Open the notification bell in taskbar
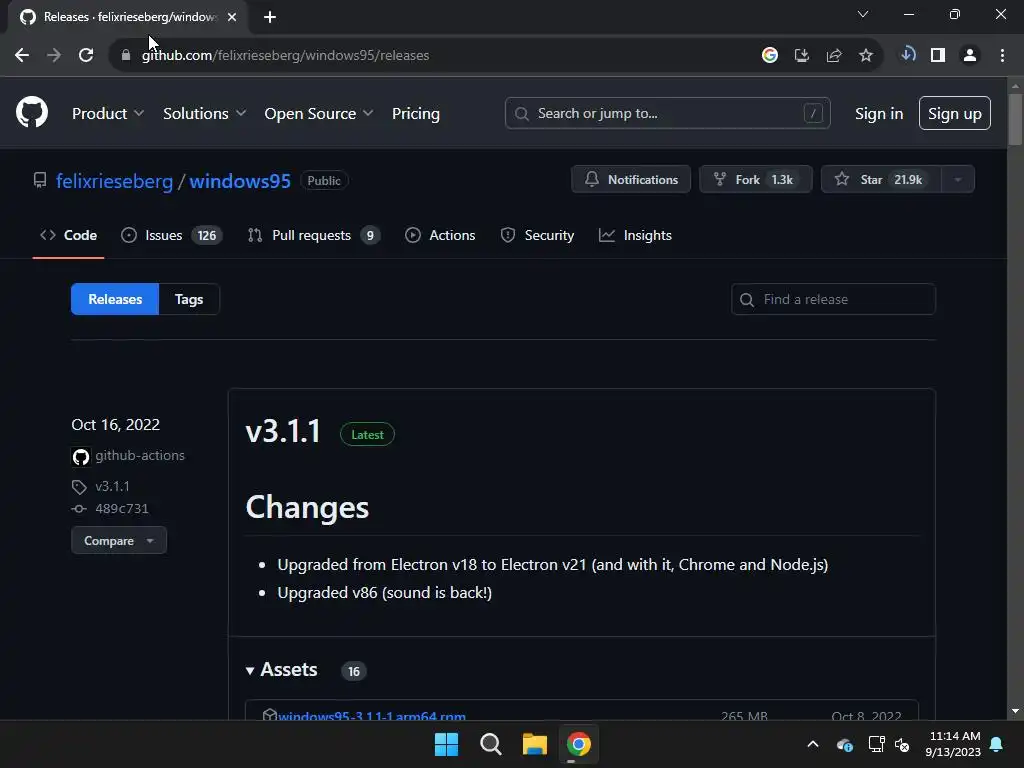1024x768 pixels. coord(997,744)
